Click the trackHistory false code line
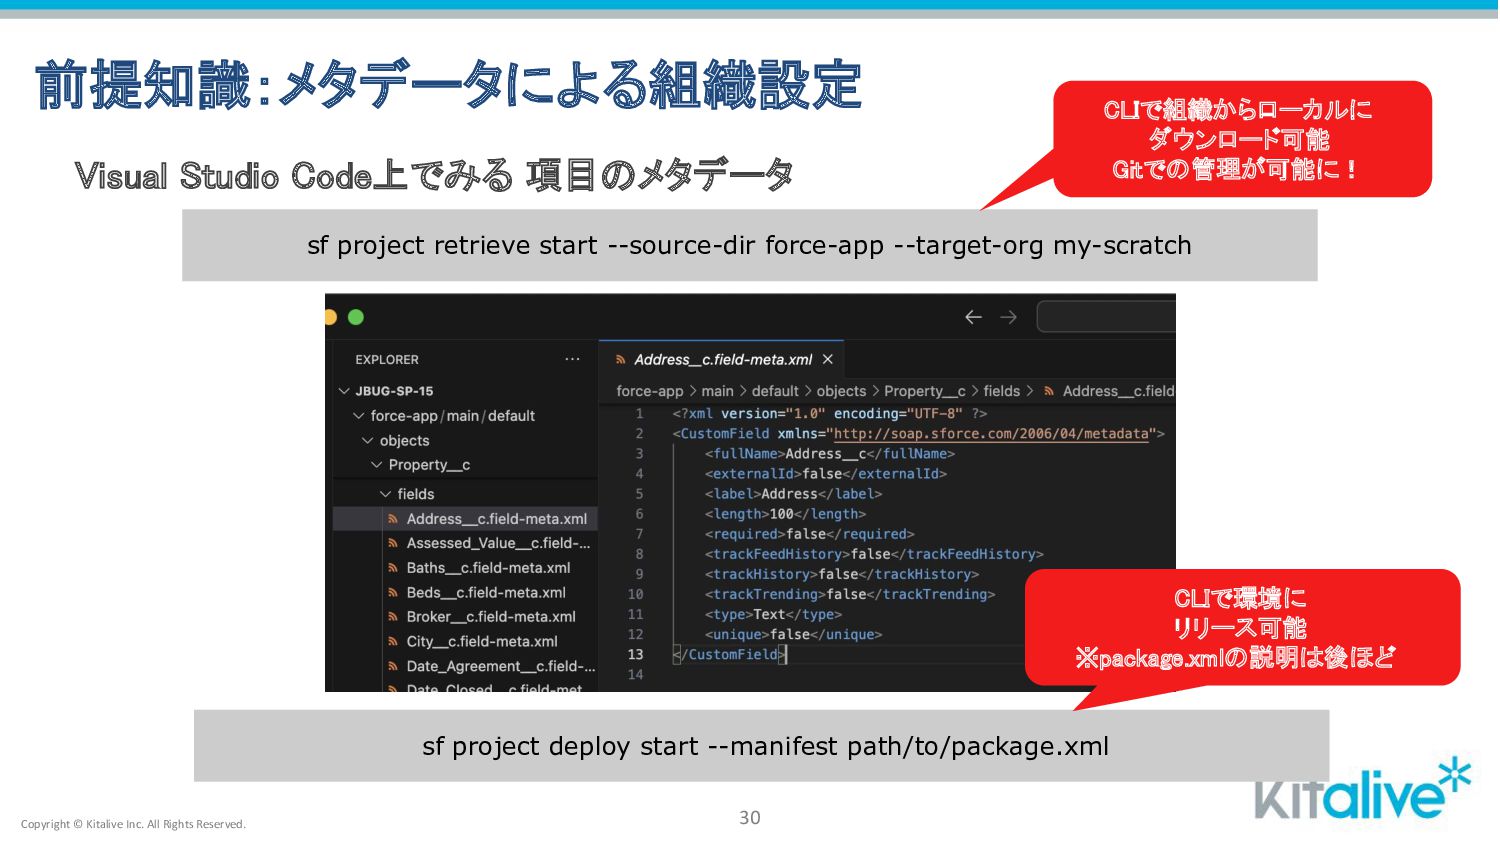This screenshot has width=1500, height=844. (842, 574)
